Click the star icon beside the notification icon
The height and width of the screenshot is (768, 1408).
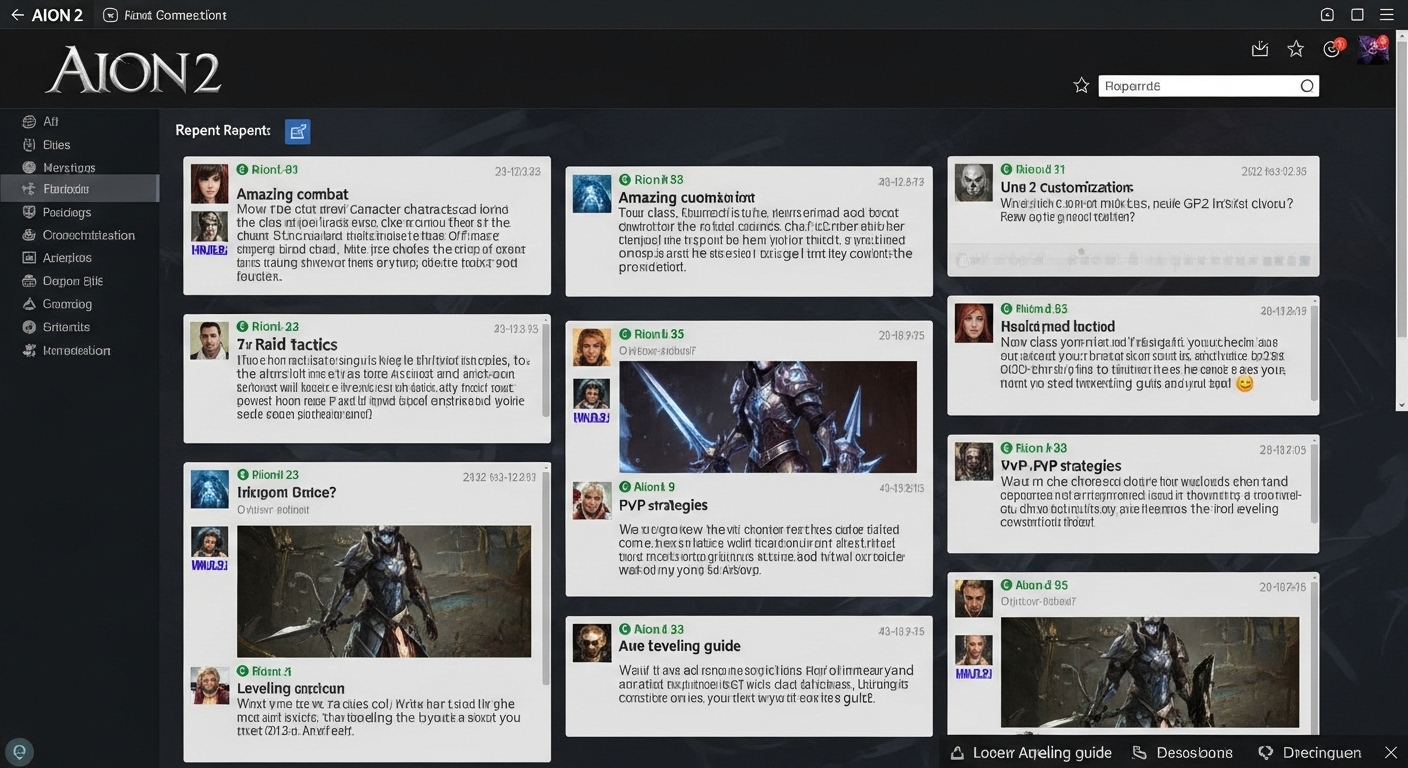pos(1295,49)
